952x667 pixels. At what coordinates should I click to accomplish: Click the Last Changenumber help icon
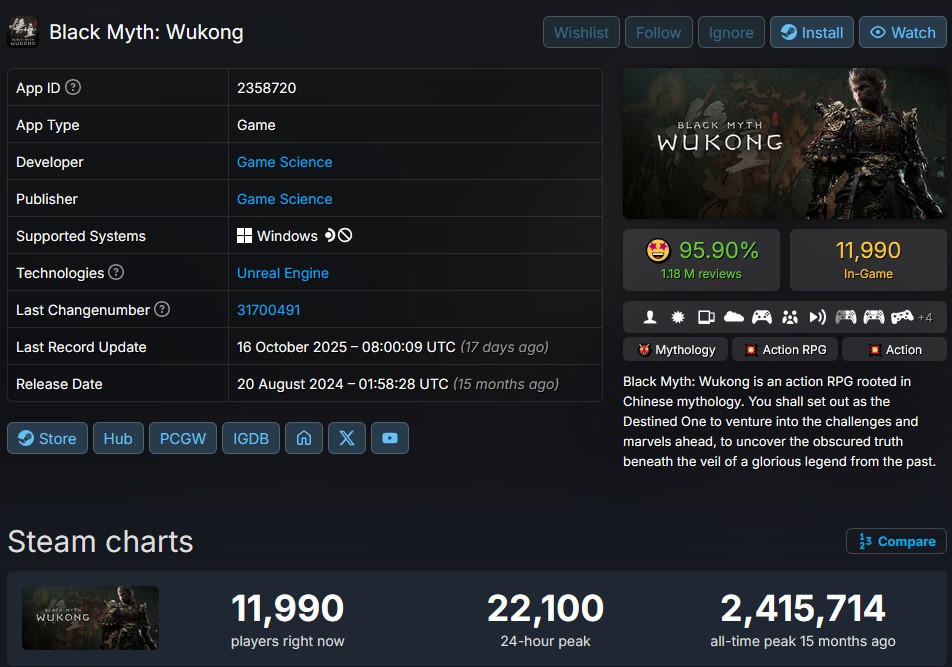click(x=162, y=310)
